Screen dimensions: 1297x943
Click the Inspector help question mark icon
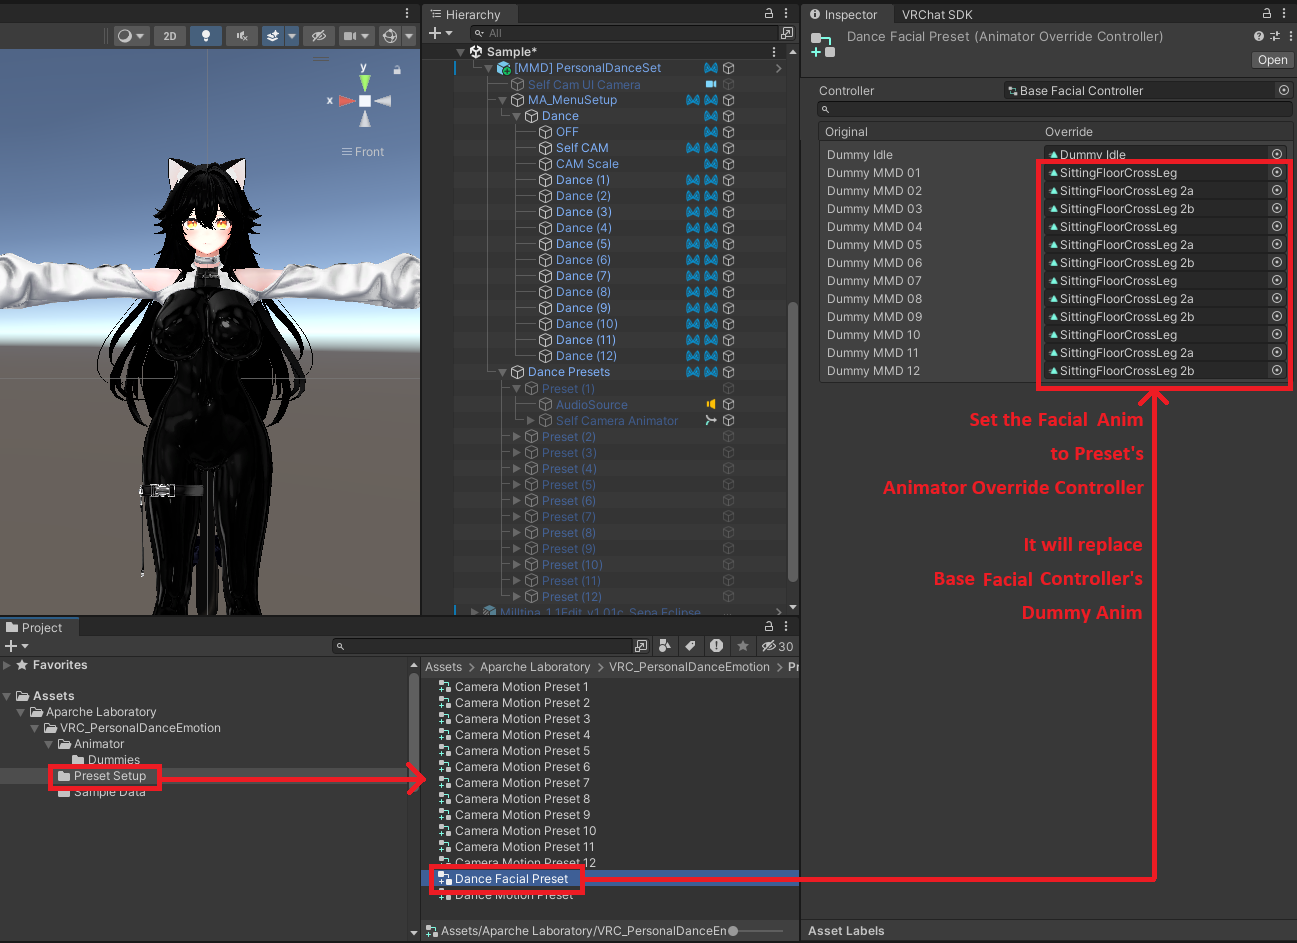[x=1257, y=36]
